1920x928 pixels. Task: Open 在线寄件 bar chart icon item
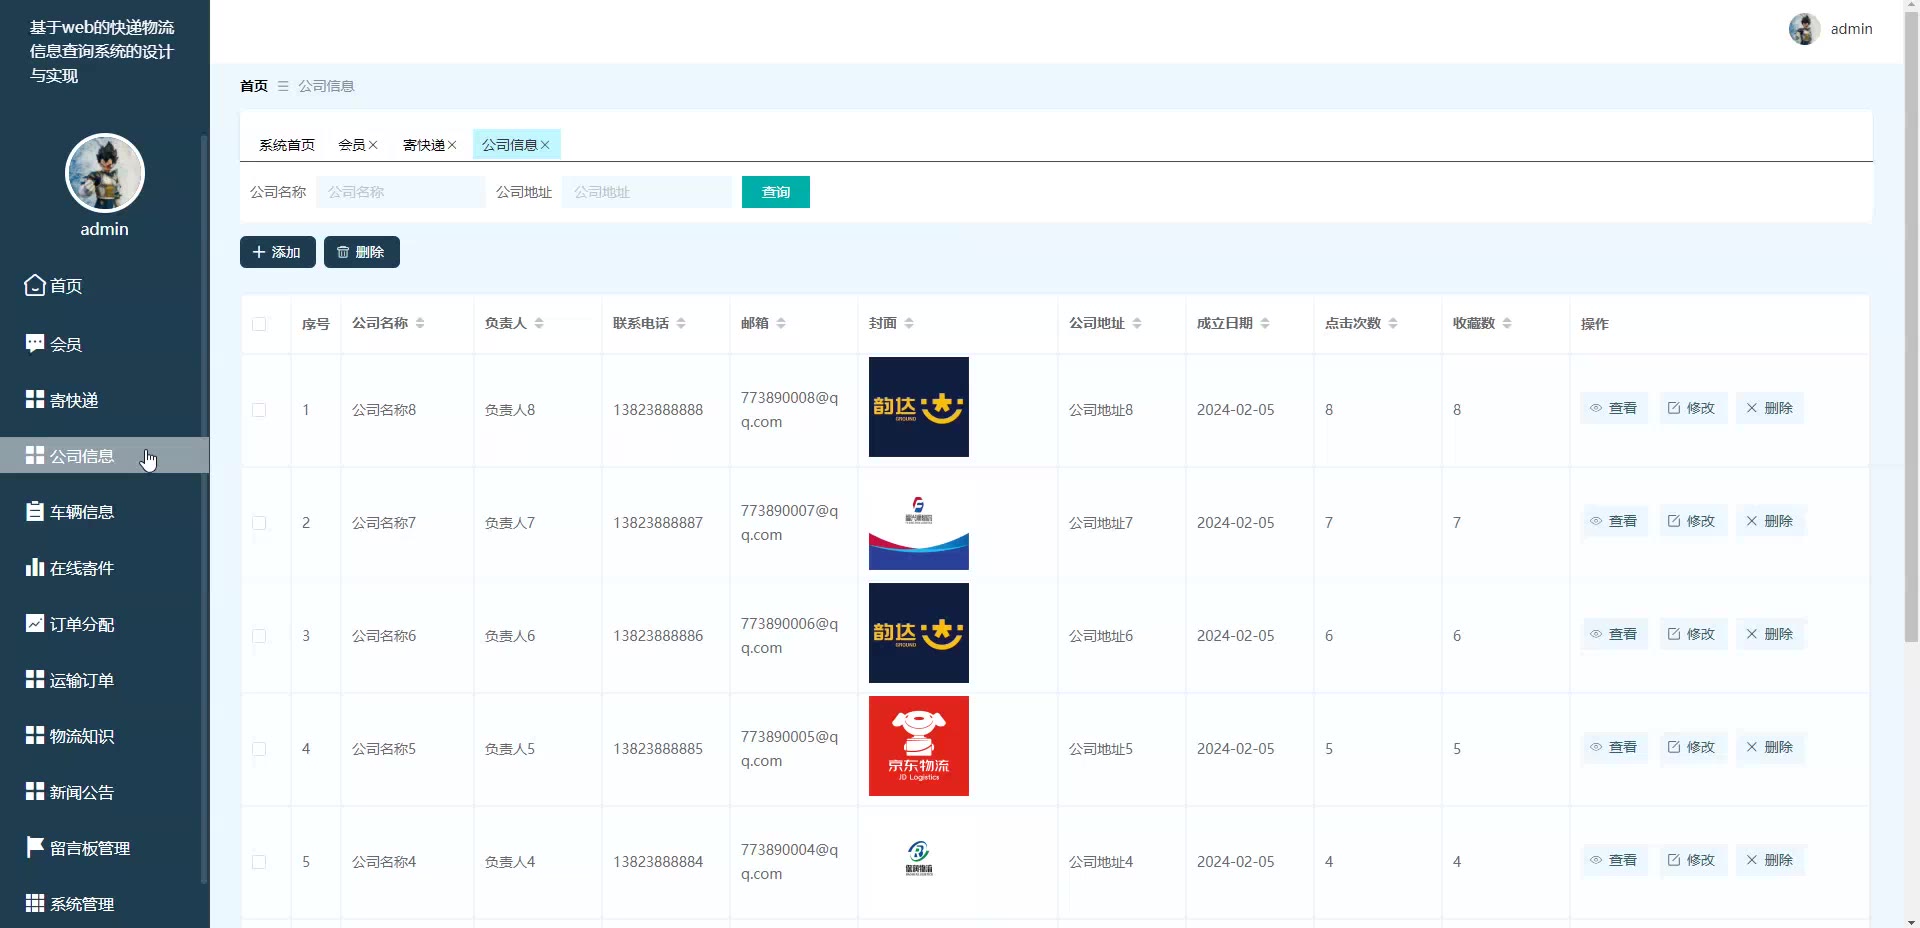pyautogui.click(x=35, y=567)
